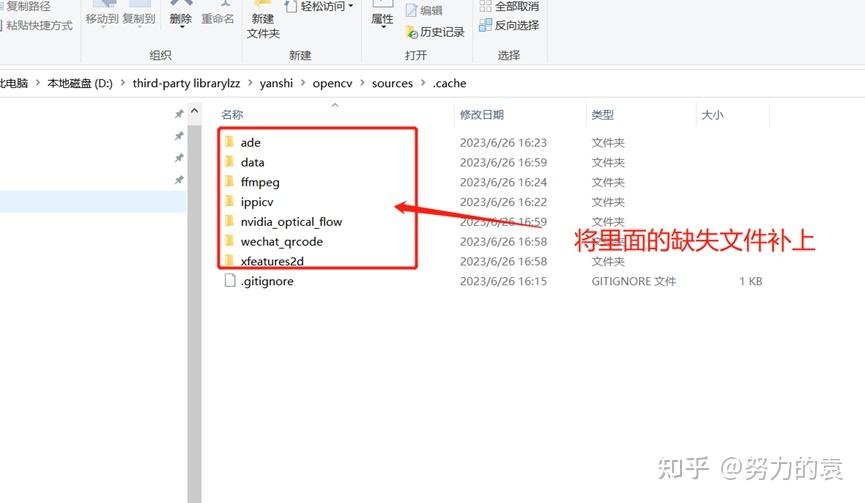Click the first pin icon in navigation pane
Screen dimensions: 865x503
click(179, 114)
